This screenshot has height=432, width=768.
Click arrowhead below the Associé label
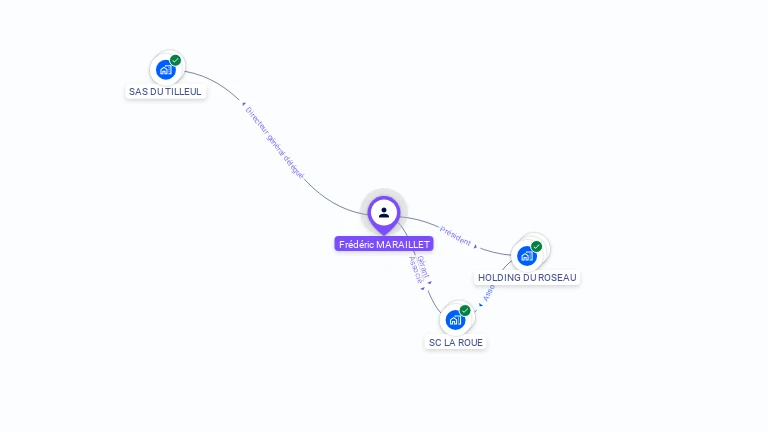(423, 289)
